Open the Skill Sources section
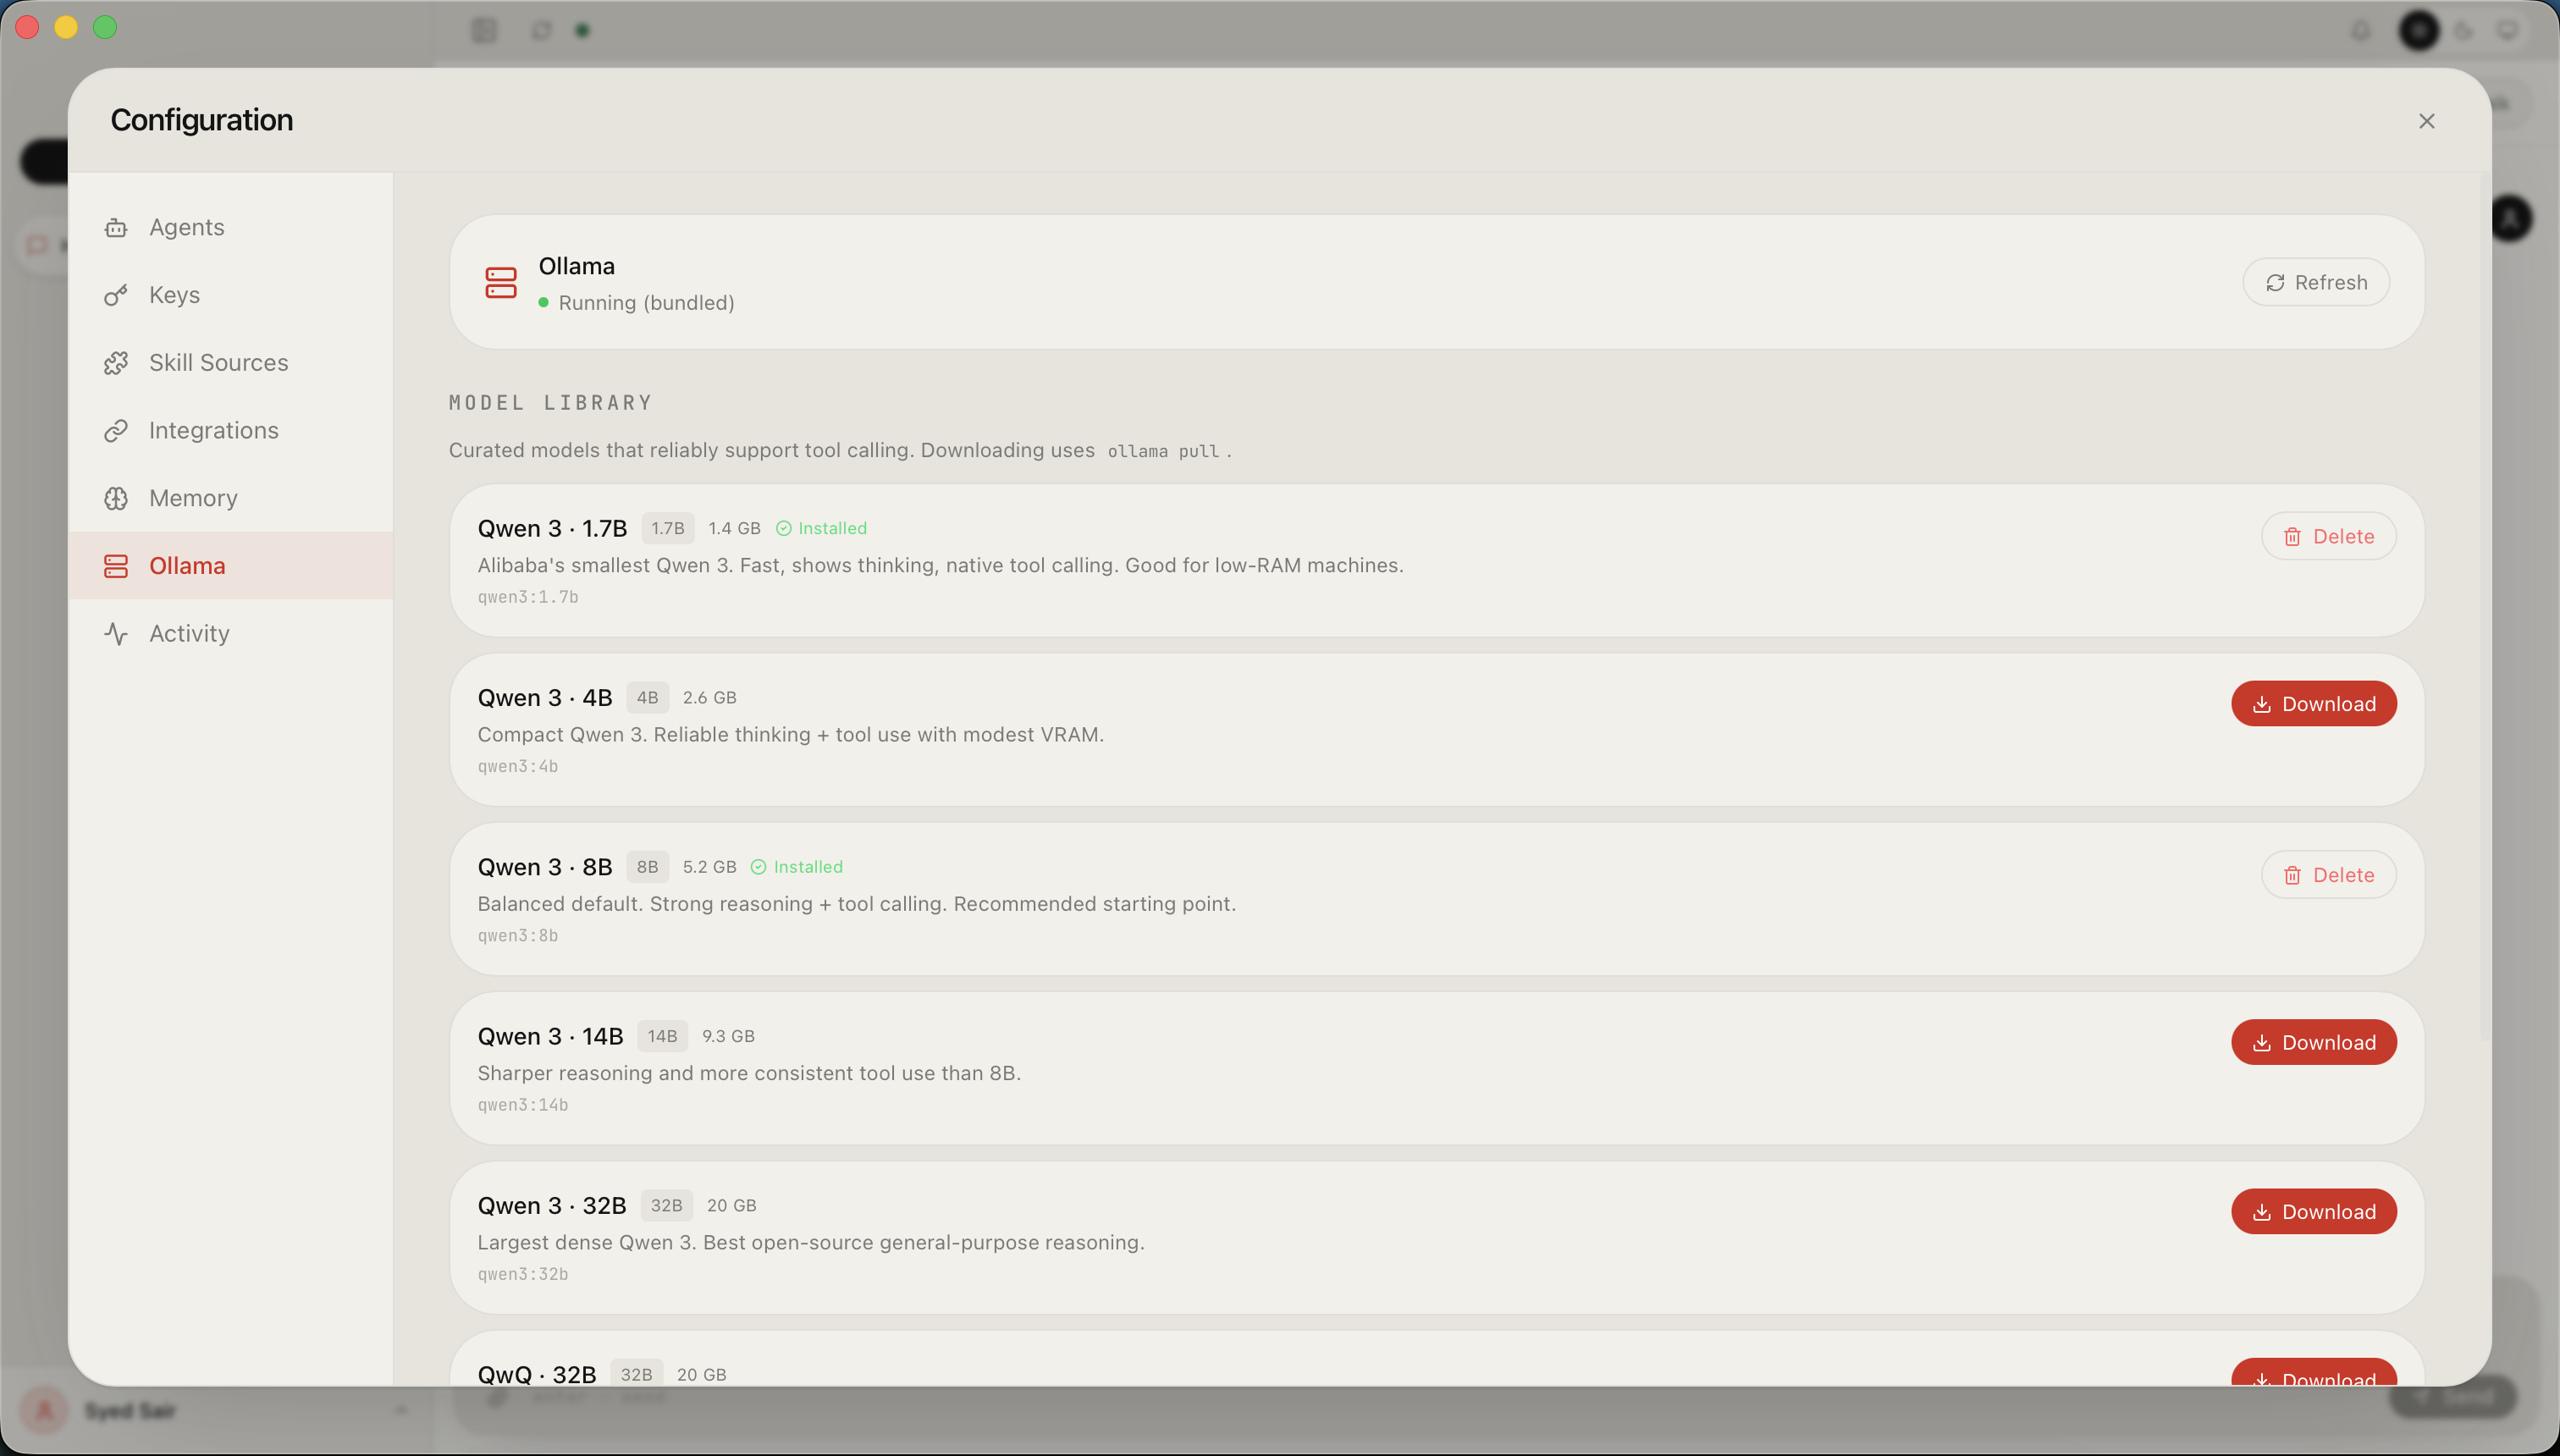The image size is (2560, 1456). tap(218, 363)
